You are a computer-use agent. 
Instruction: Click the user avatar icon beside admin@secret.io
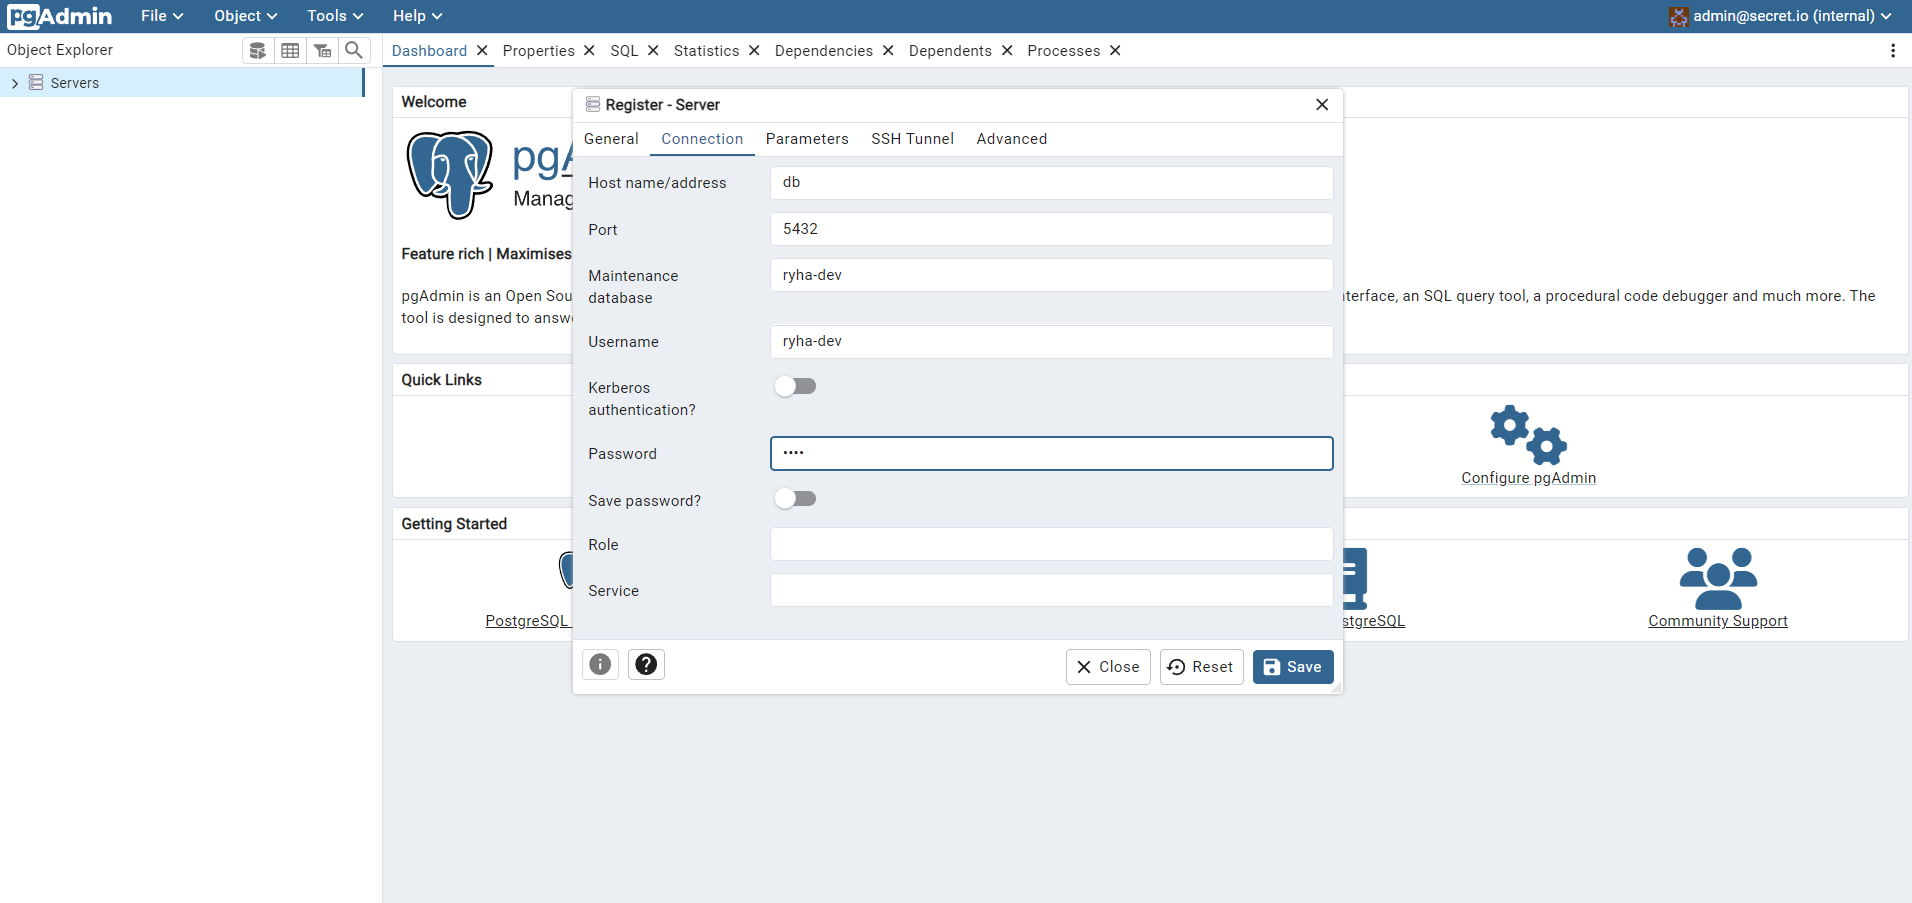pos(1679,17)
